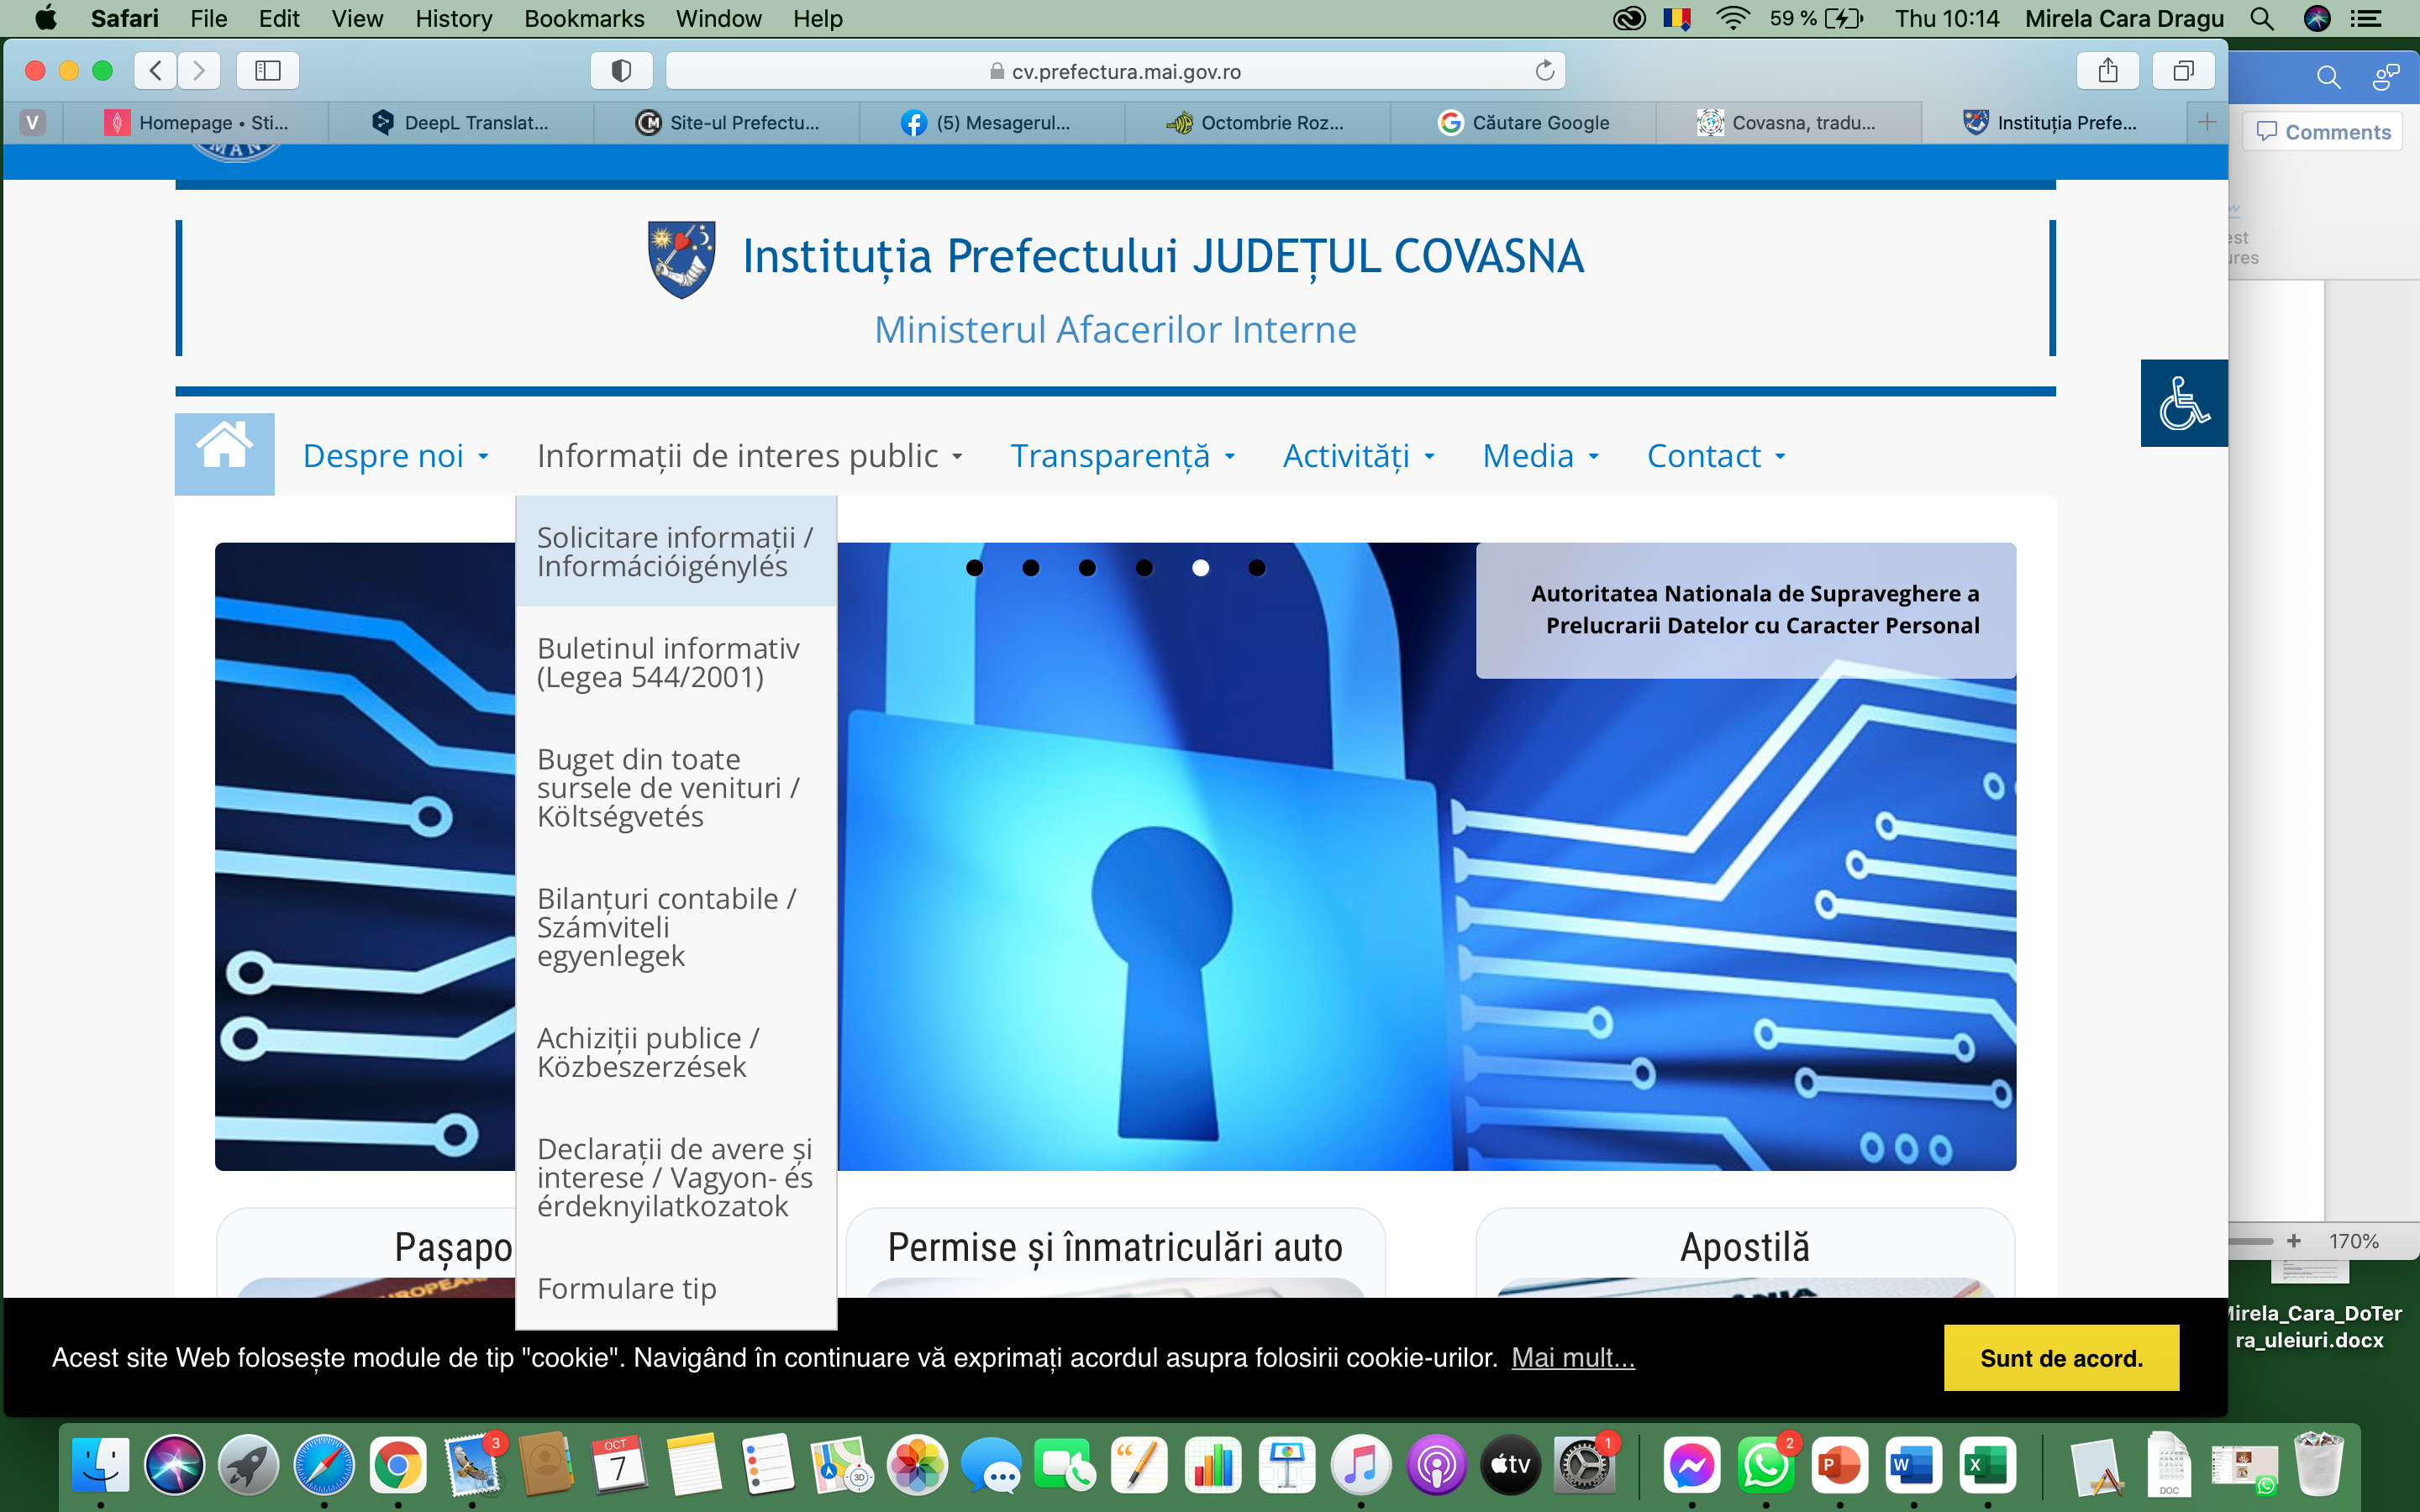The height and width of the screenshot is (1512, 2420).
Task: Open Microsoft Excel in the Dock
Action: [1987, 1465]
